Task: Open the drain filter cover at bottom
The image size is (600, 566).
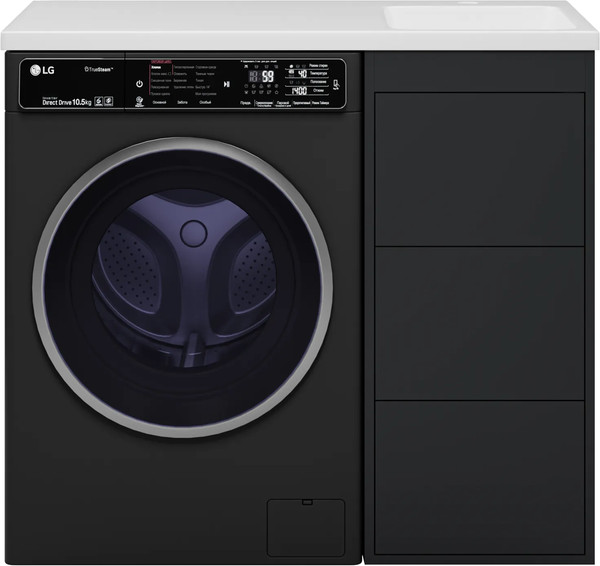Action: (304, 527)
